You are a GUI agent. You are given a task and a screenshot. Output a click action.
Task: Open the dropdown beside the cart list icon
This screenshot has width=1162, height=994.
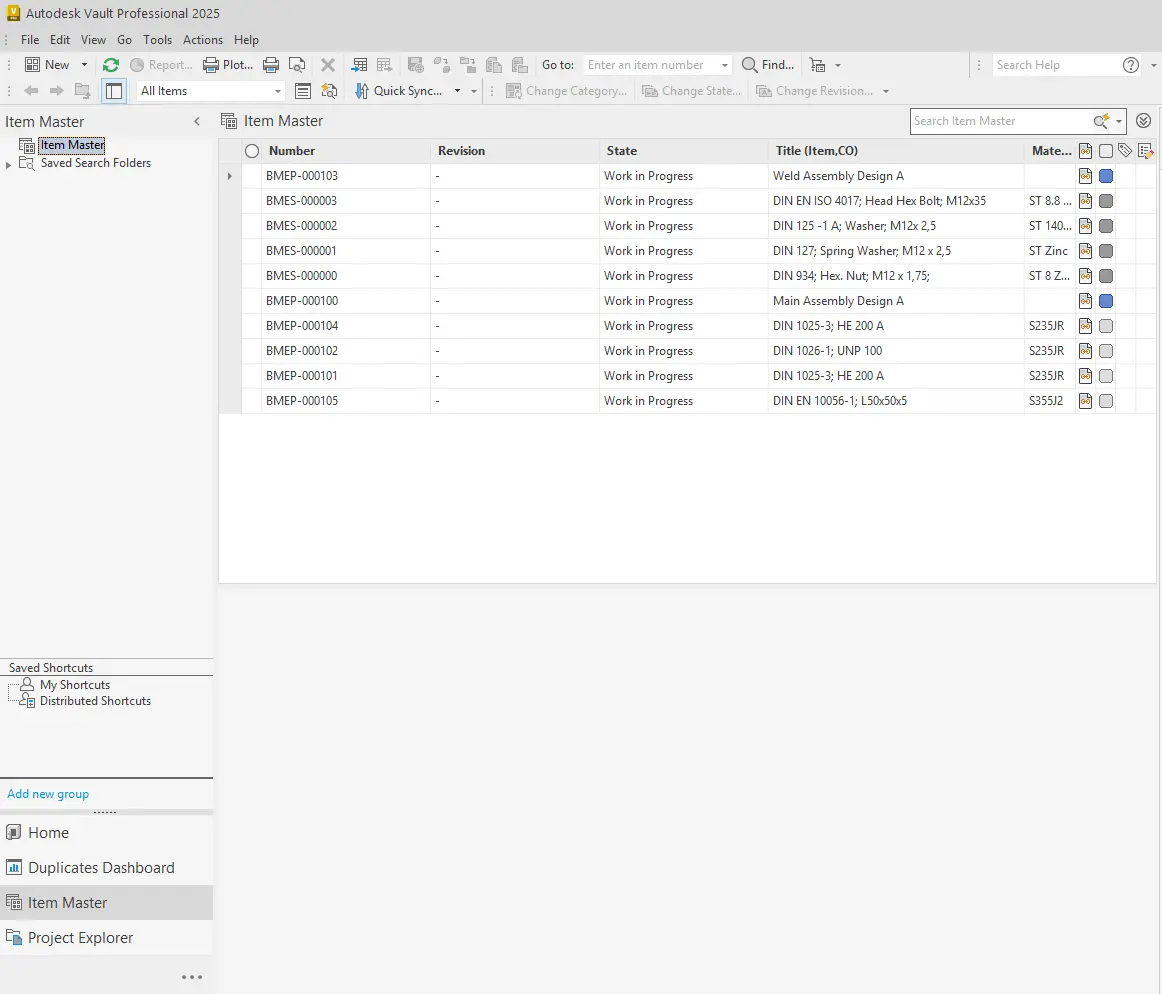pos(838,65)
